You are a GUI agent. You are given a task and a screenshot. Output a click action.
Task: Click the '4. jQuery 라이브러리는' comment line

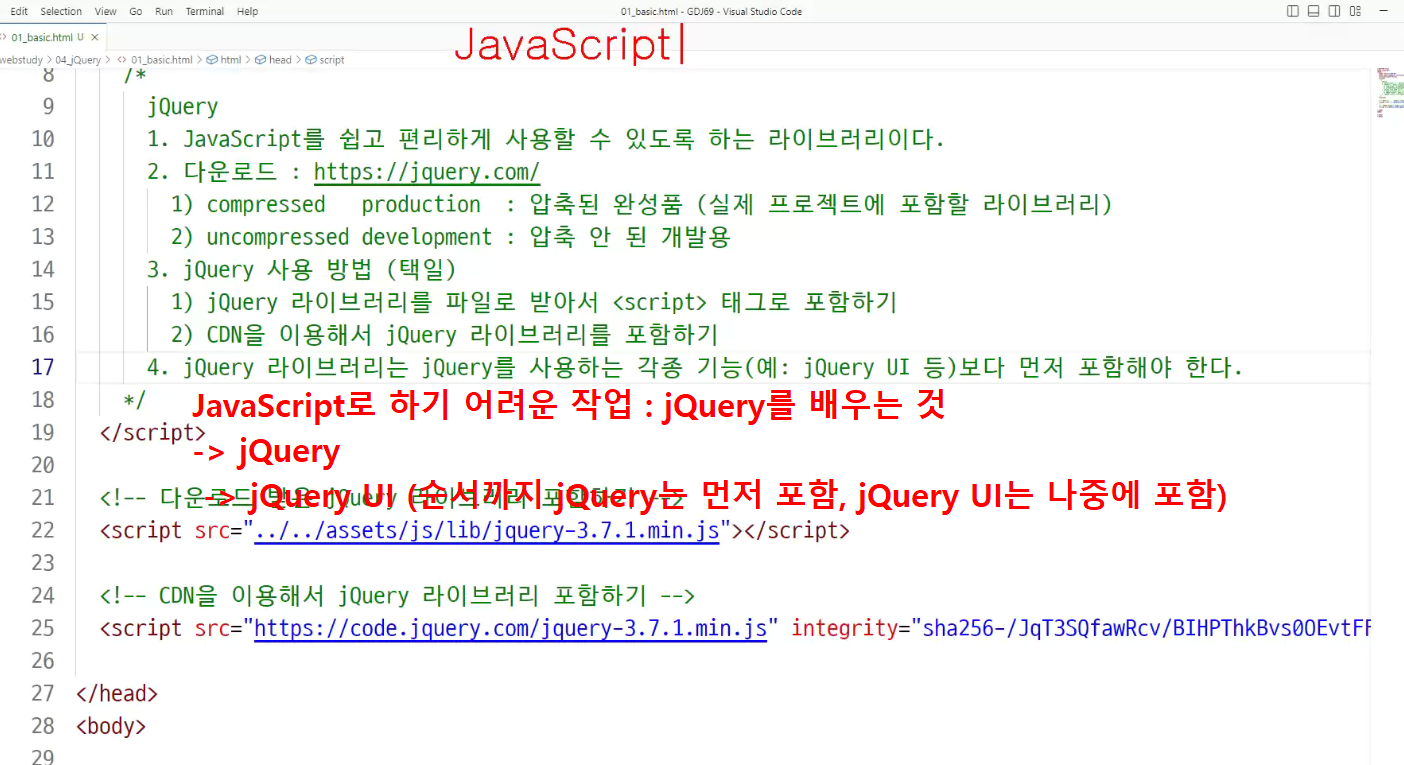pos(695,367)
